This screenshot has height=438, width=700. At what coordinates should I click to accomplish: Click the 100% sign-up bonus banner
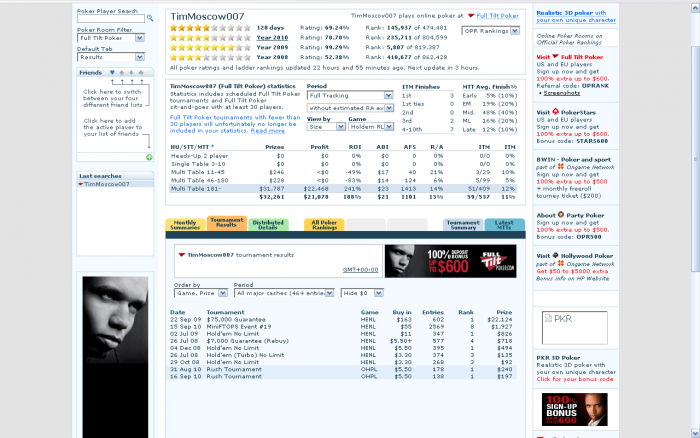[x=575, y=409]
